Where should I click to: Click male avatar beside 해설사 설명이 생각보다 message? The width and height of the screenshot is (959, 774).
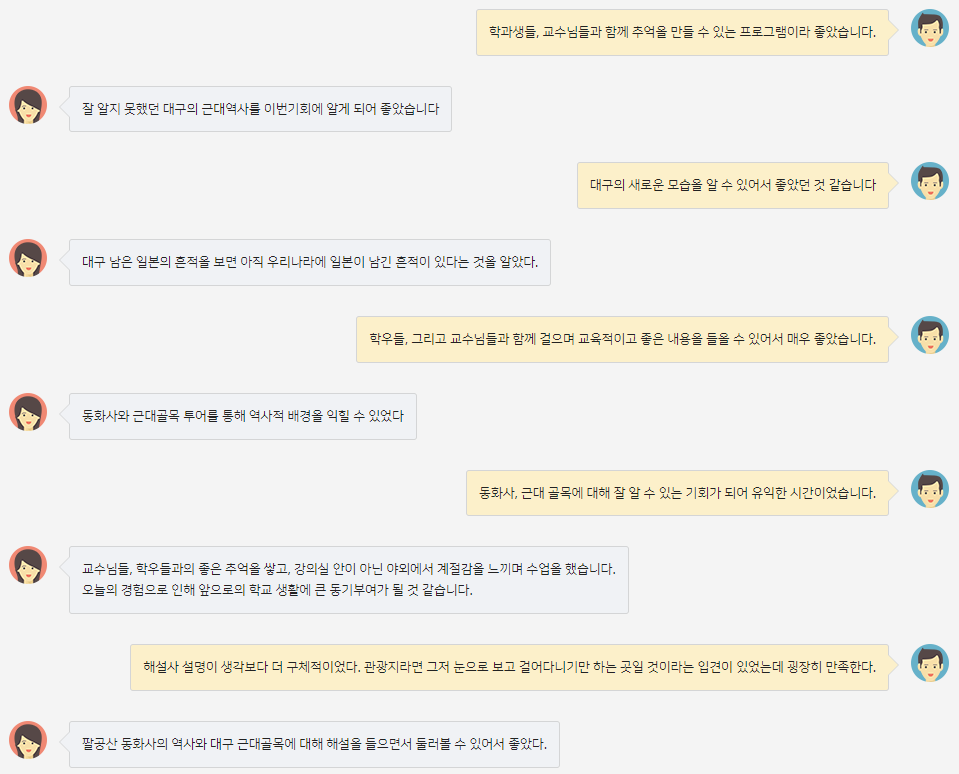[x=930, y=663]
